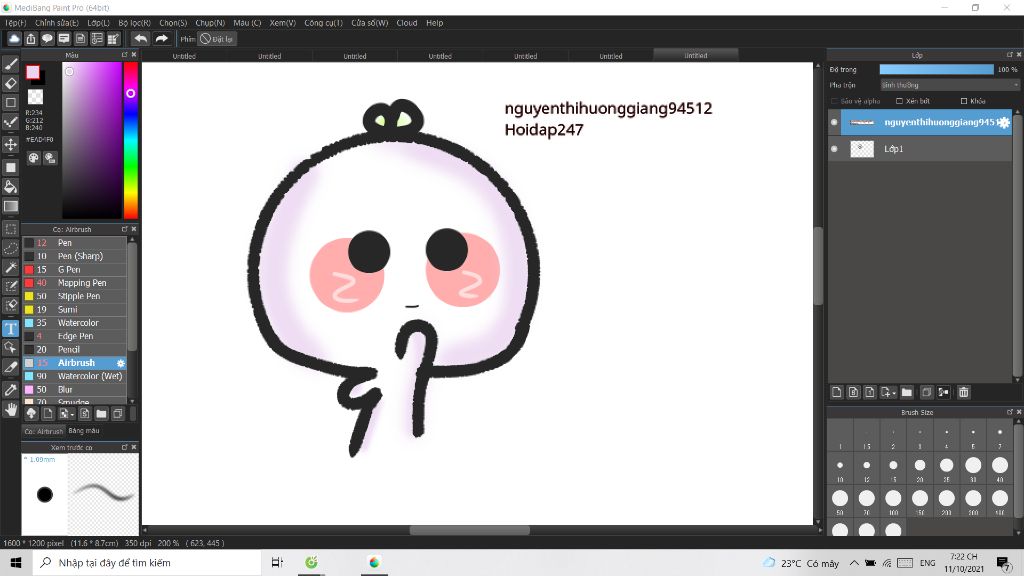The image size is (1024, 576).
Task: Select brush size 40 preset
Action: [x=999, y=466]
